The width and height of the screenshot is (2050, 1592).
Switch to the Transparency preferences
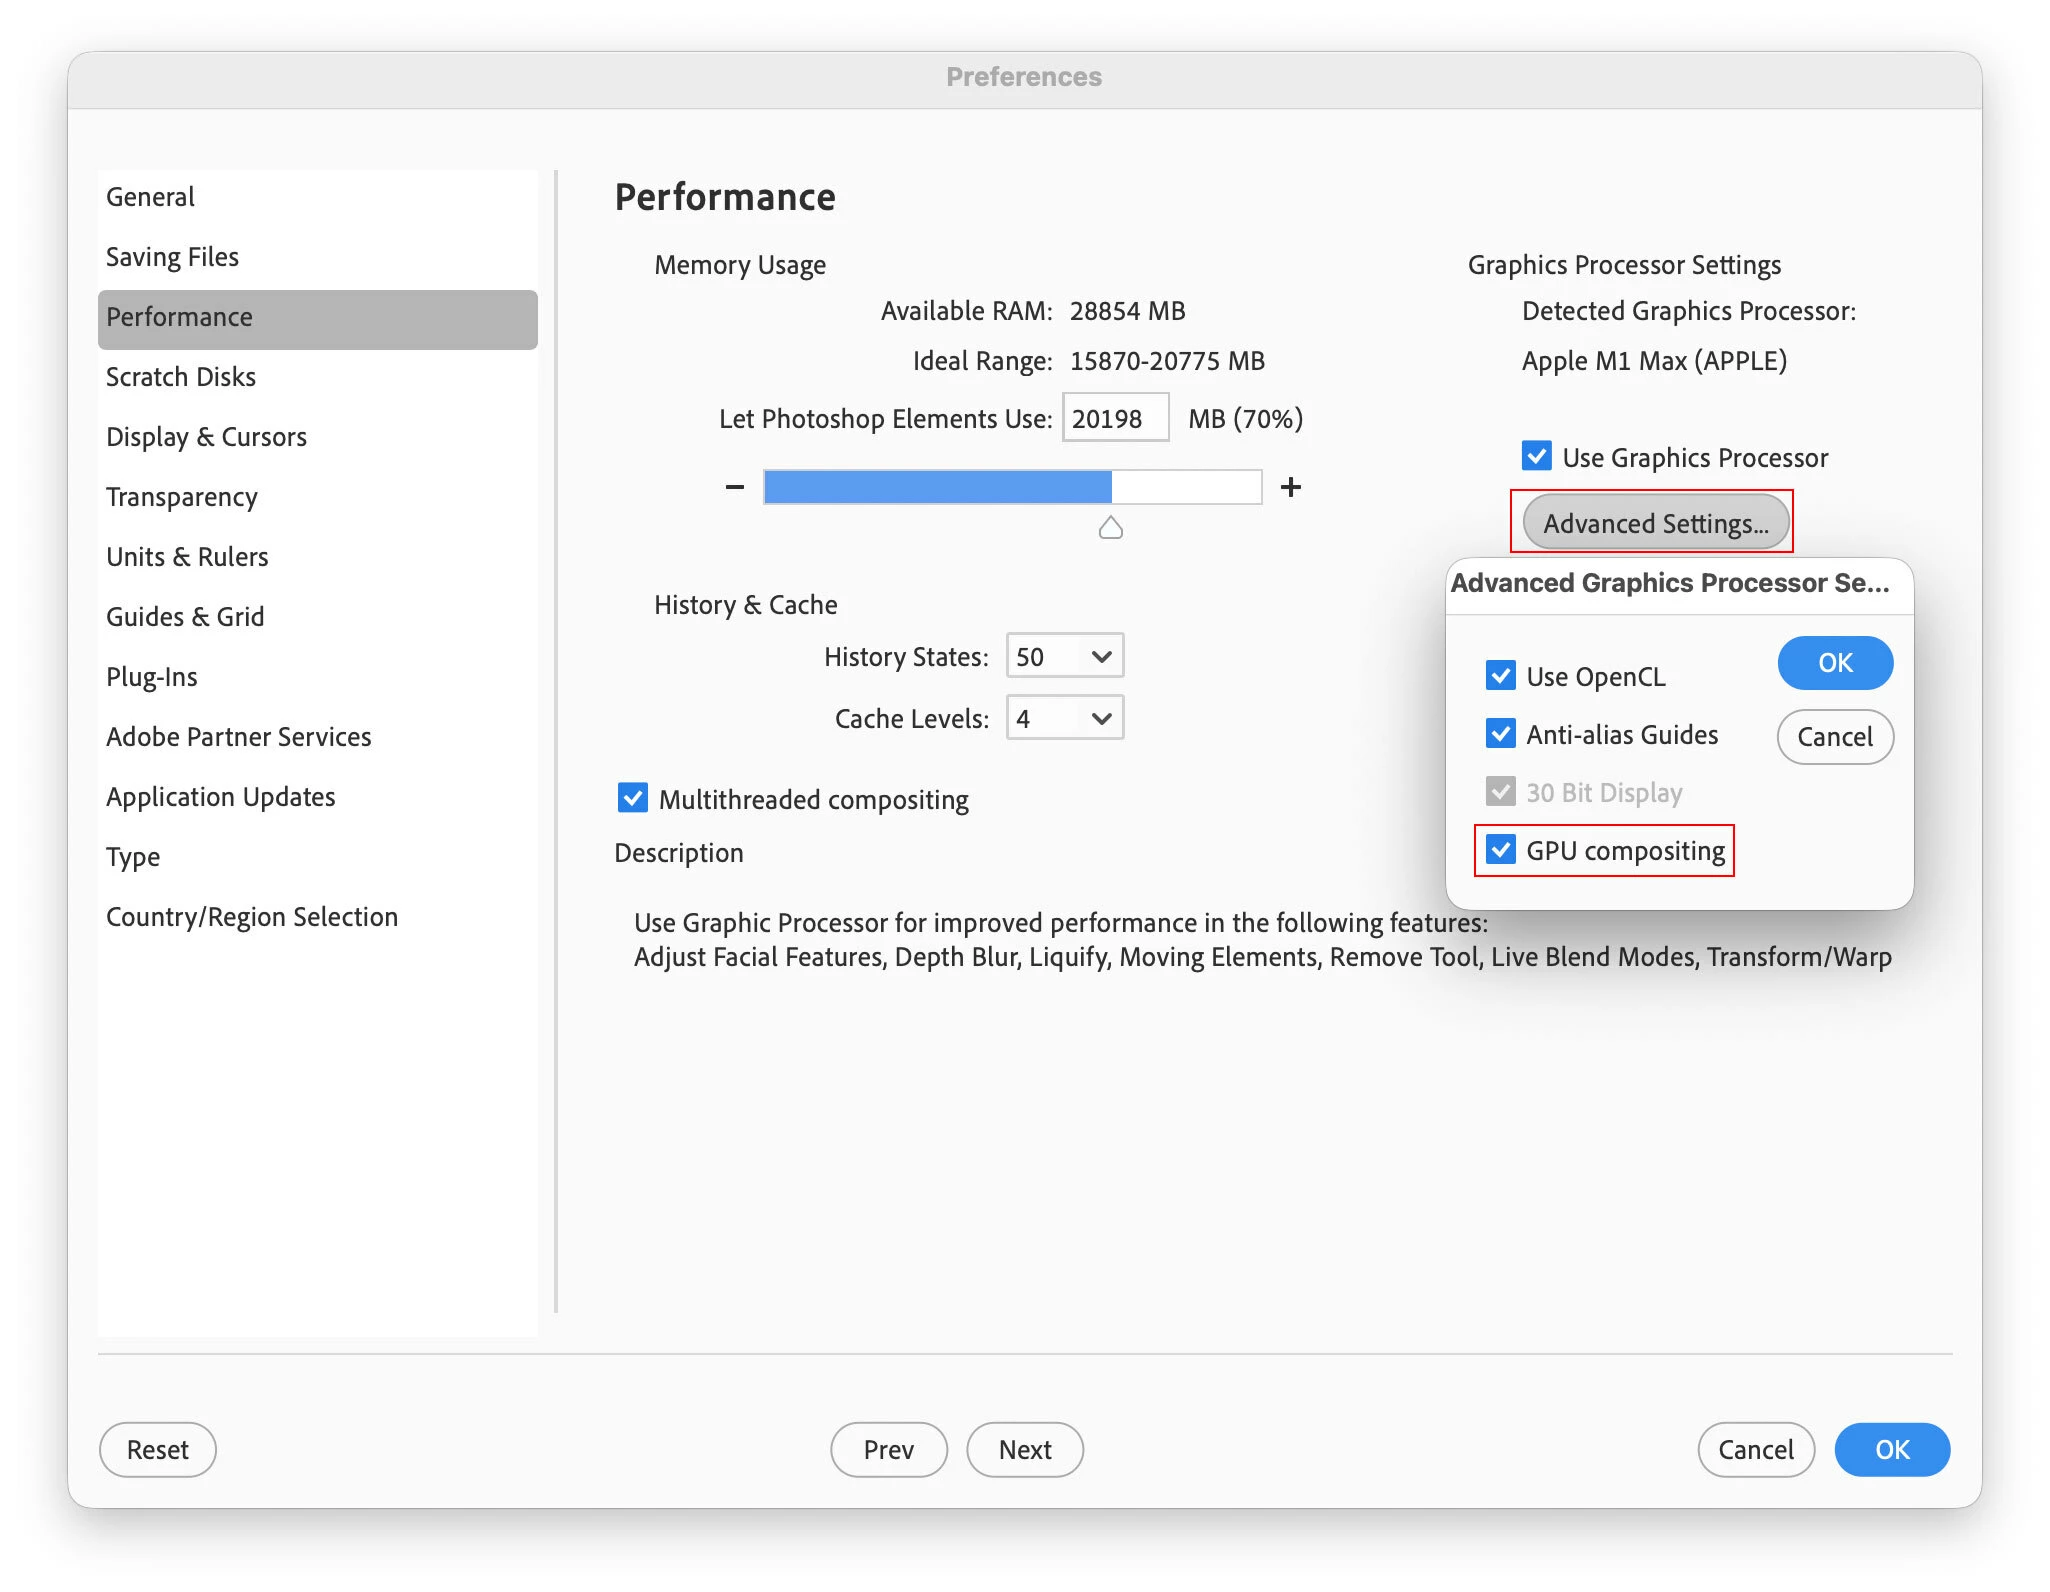point(182,497)
